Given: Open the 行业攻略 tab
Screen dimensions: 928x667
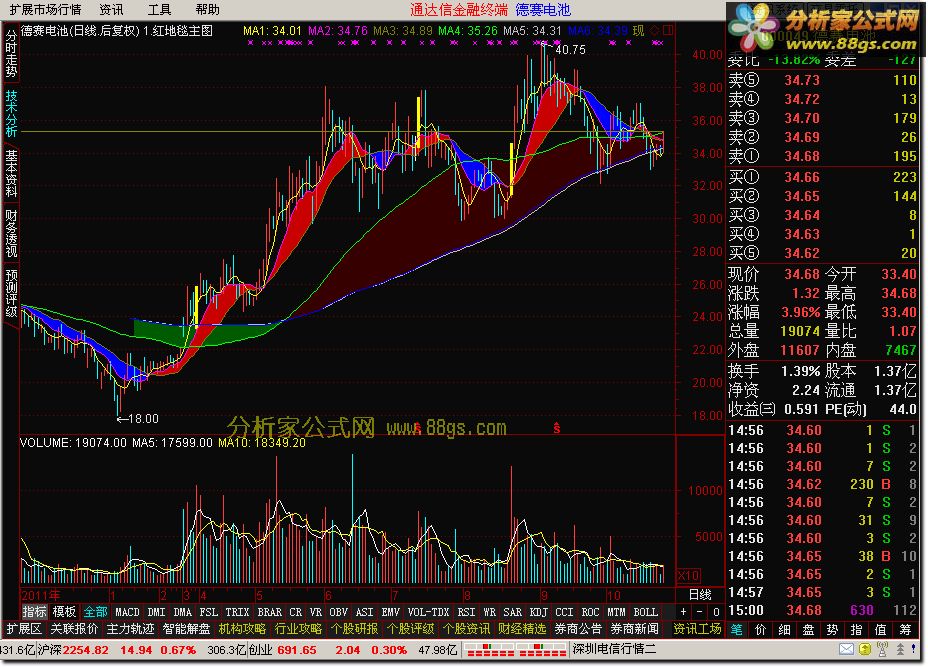Looking at the screenshot, I should [x=298, y=629].
